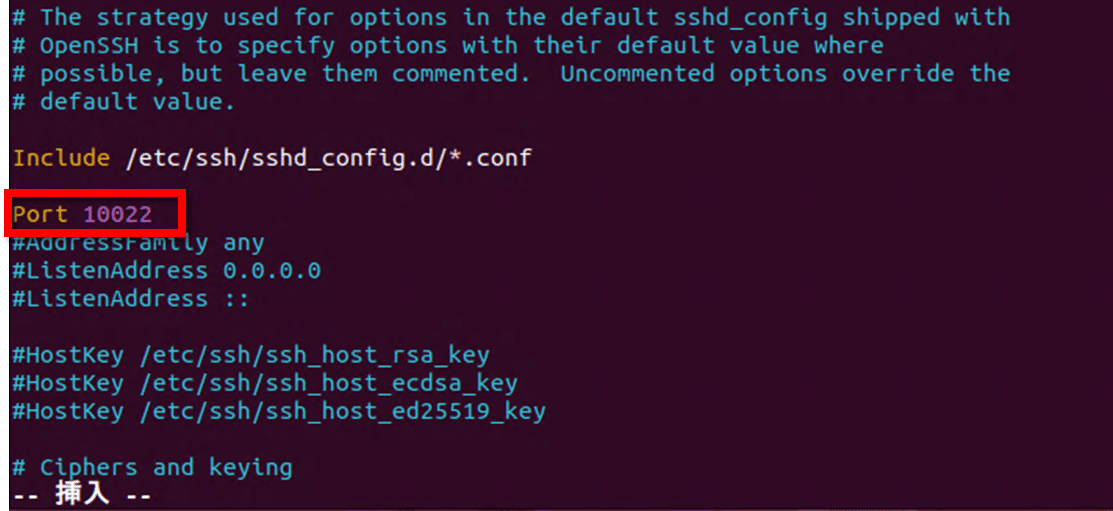Click the Include keyword
Image resolution: width=1113 pixels, height=511 pixels.
point(61,158)
